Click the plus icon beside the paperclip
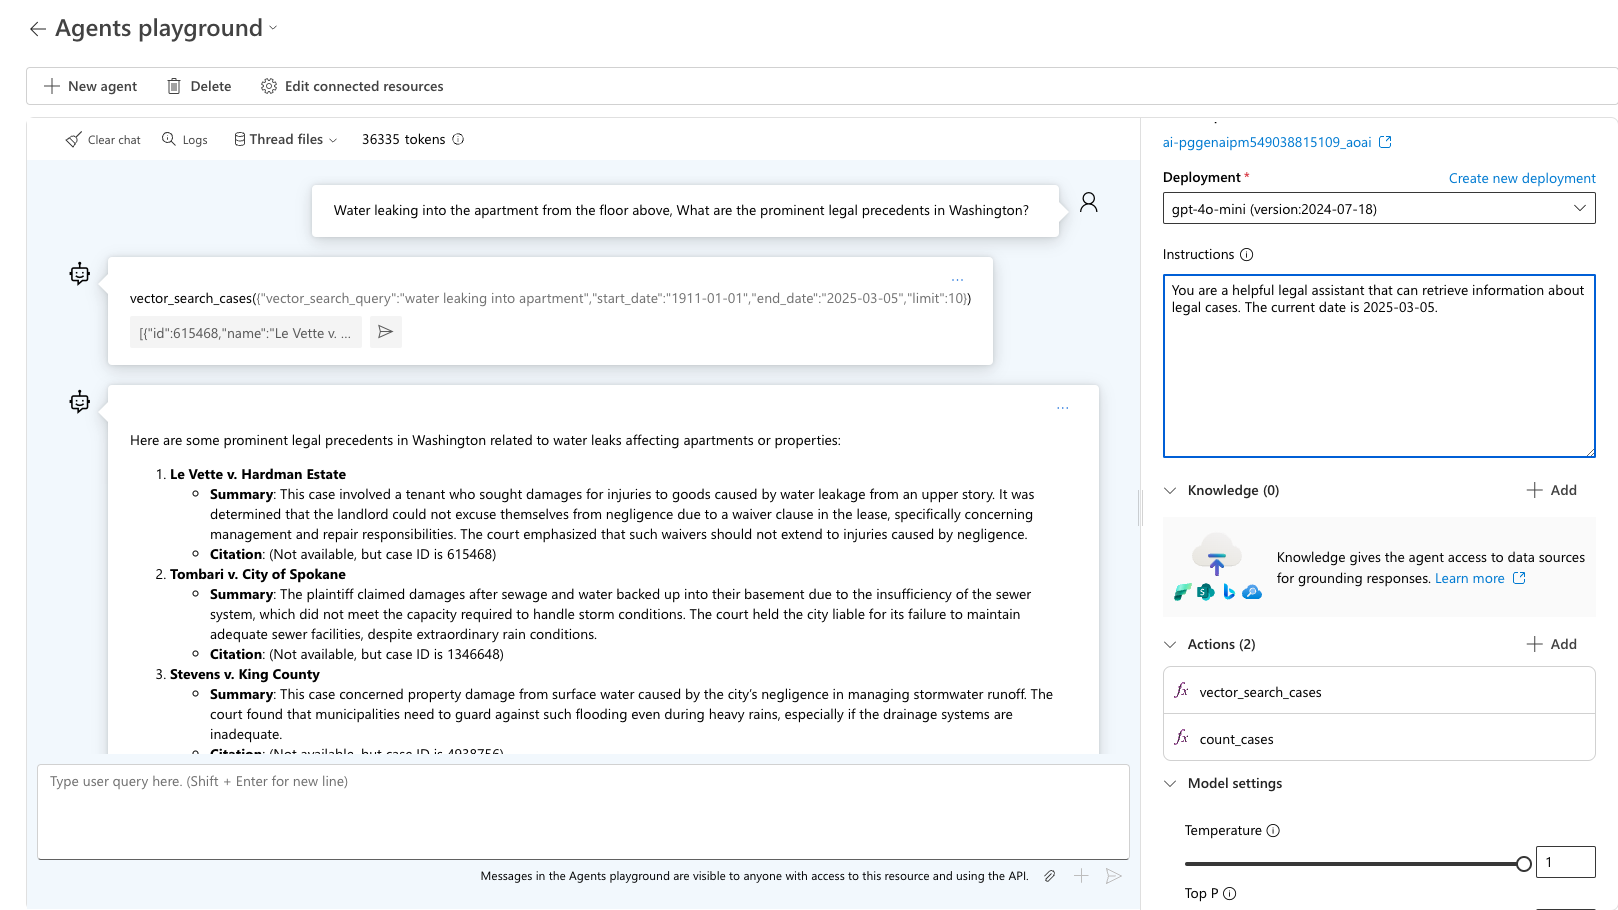The width and height of the screenshot is (1618, 910). tap(1081, 876)
